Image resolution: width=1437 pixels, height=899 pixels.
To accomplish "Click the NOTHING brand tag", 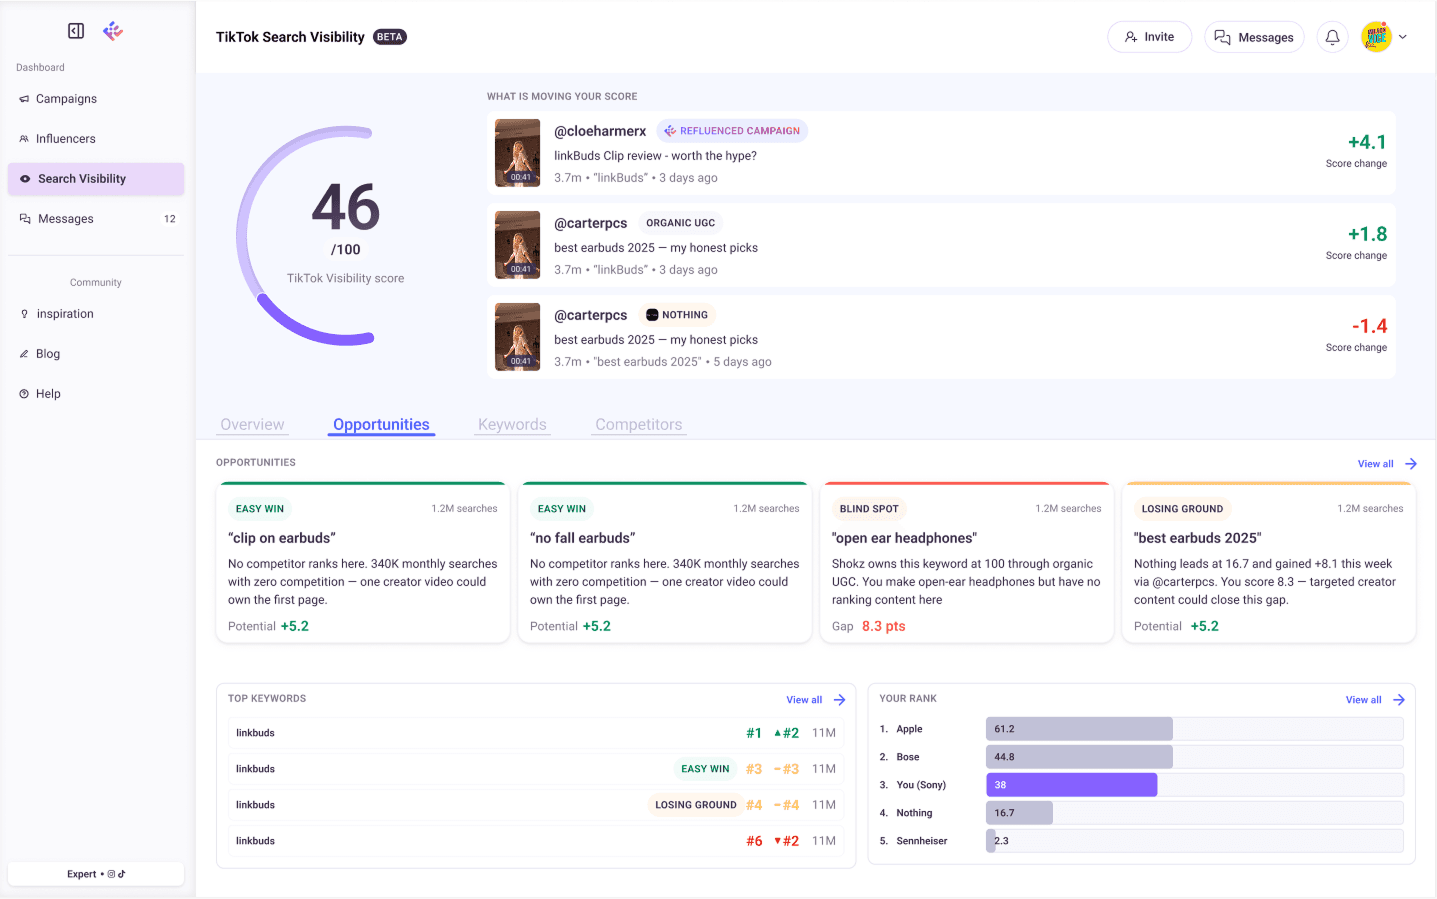I will point(677,315).
